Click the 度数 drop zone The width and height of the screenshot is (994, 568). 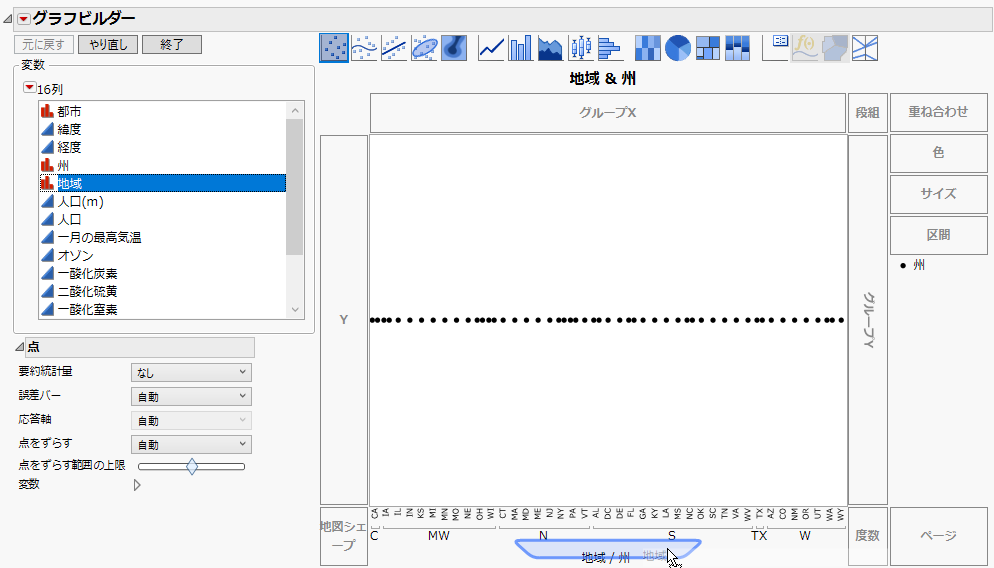coord(867,536)
